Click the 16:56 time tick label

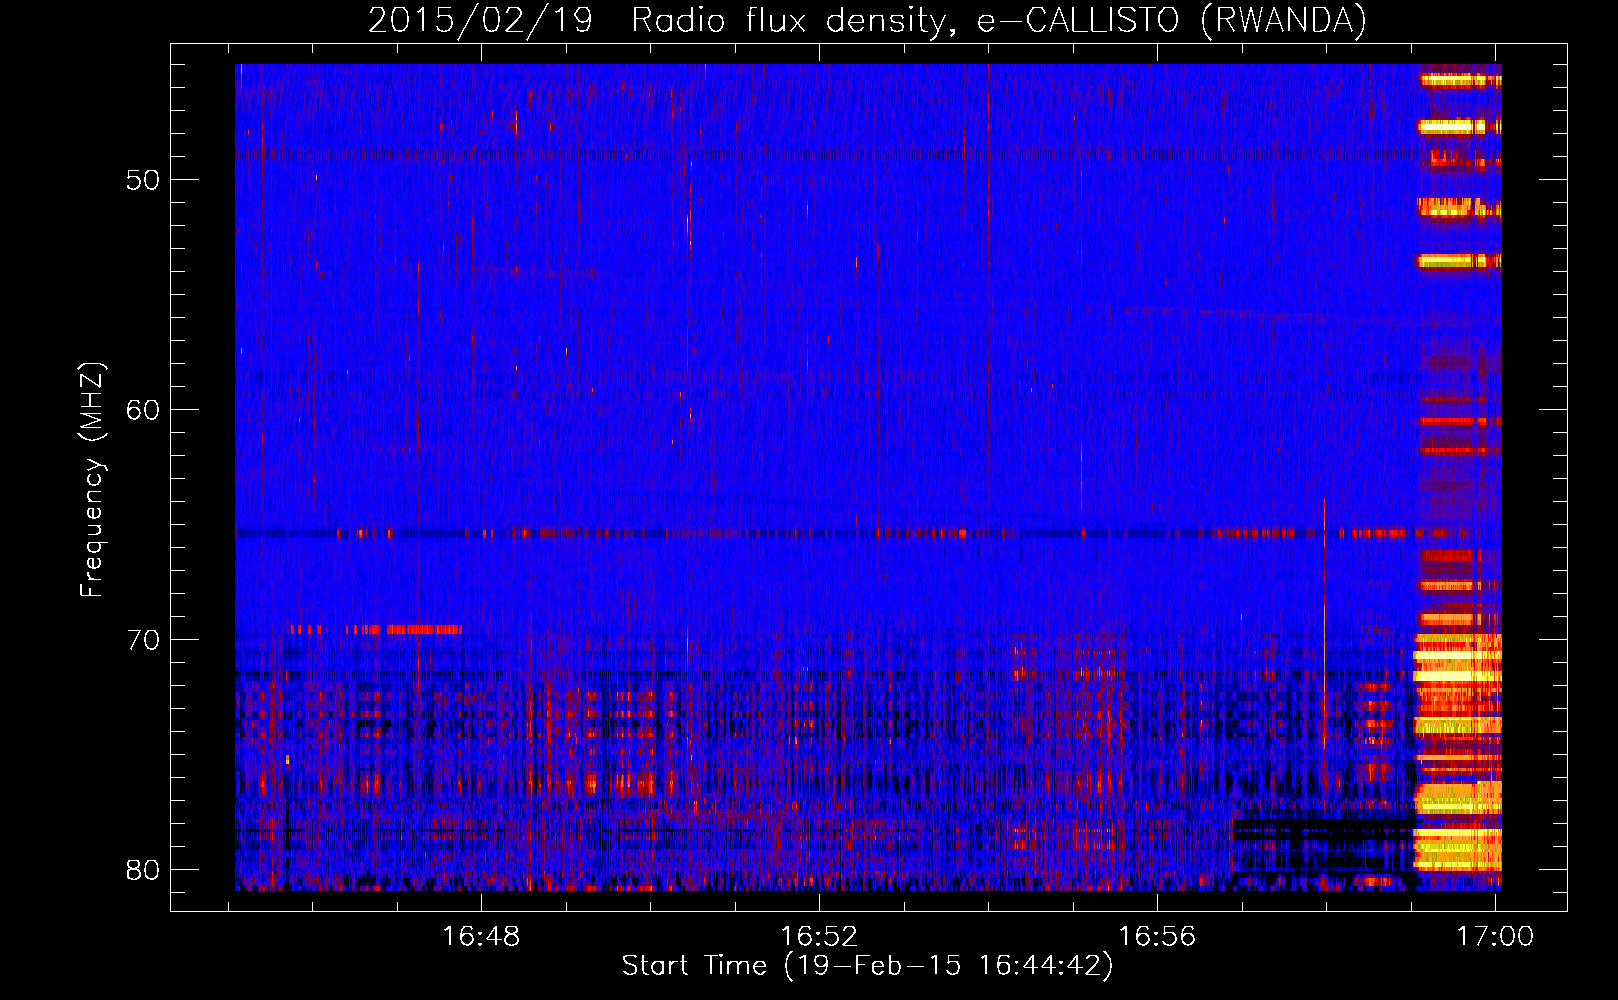point(1157,937)
